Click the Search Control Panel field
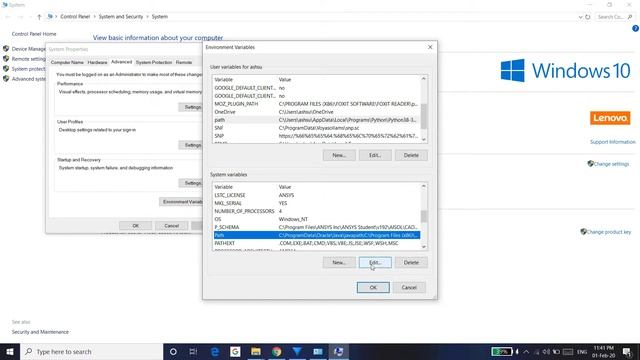Viewport: 640px width, 360px height. [615, 17]
